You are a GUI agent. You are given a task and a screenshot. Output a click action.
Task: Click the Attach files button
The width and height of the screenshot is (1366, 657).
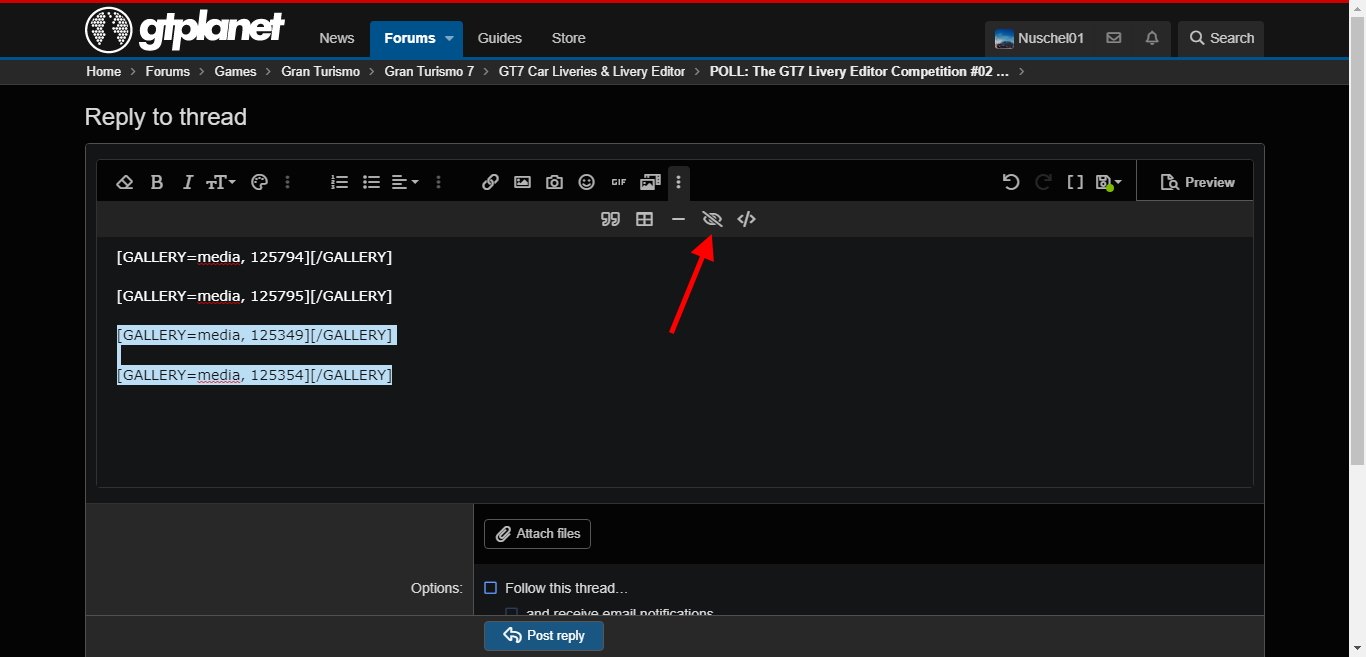pyautogui.click(x=537, y=534)
